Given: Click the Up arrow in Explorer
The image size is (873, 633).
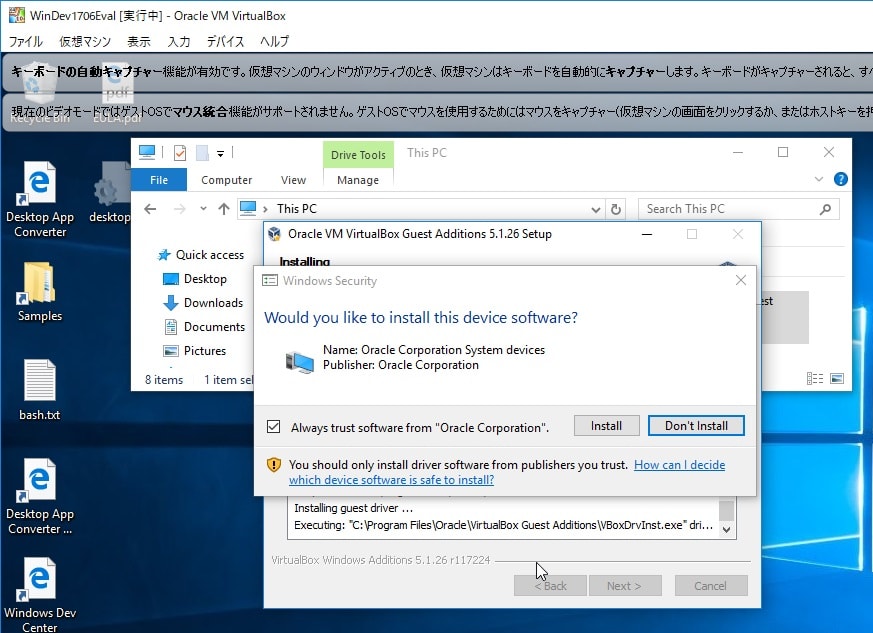Looking at the screenshot, I should pos(224,209).
